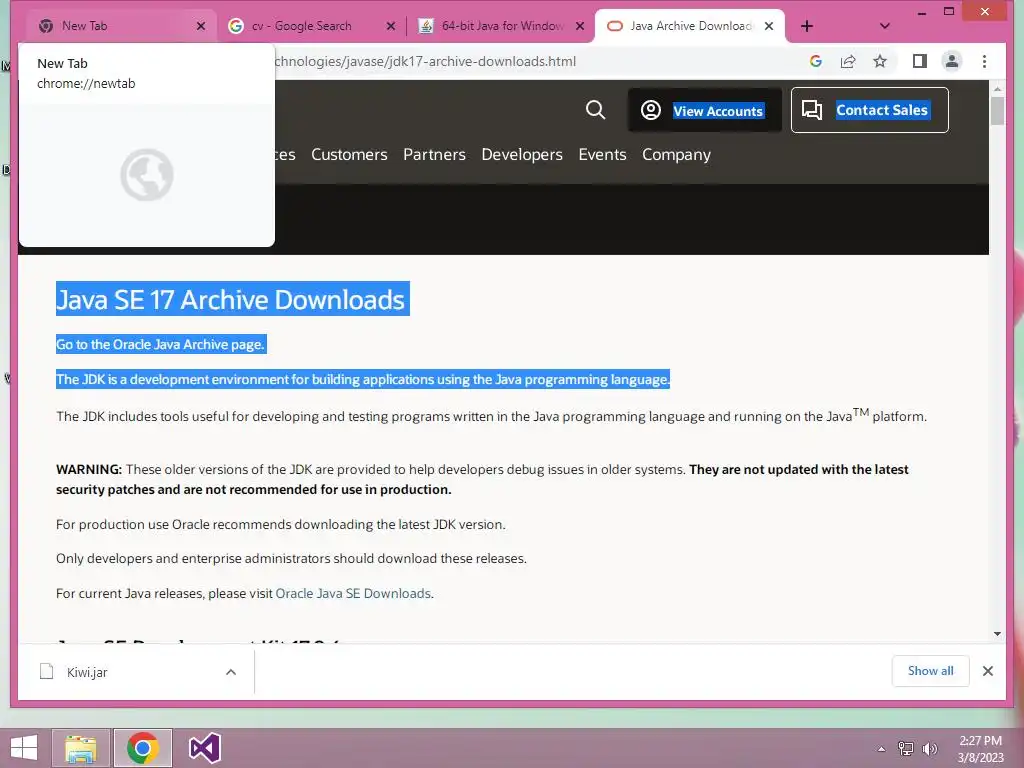Click the address bar URL text
The height and width of the screenshot is (768, 1024).
click(425, 61)
